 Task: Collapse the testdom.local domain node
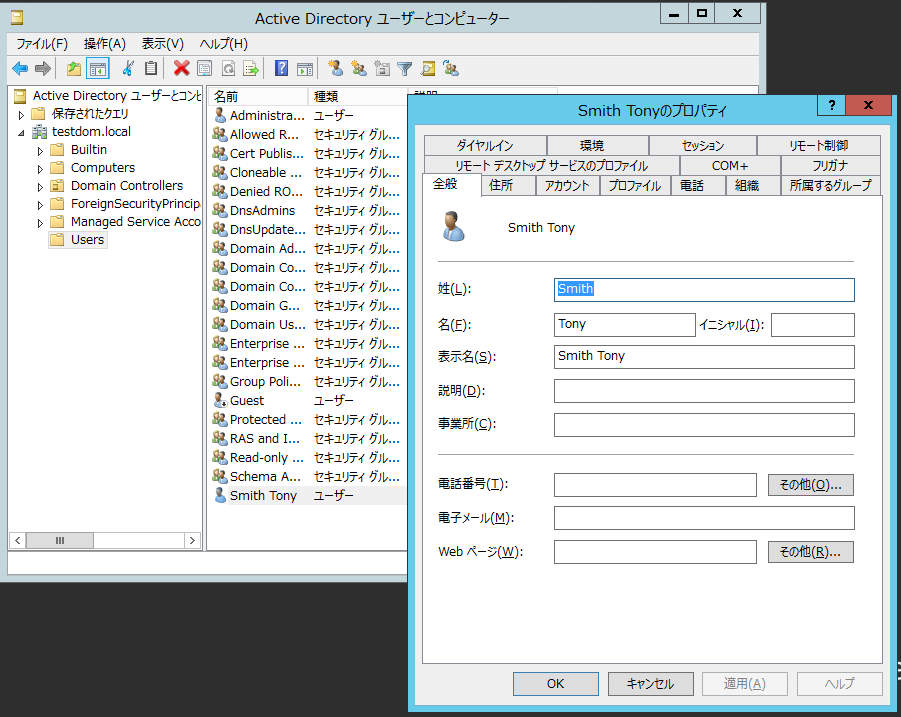pyautogui.click(x=21, y=133)
